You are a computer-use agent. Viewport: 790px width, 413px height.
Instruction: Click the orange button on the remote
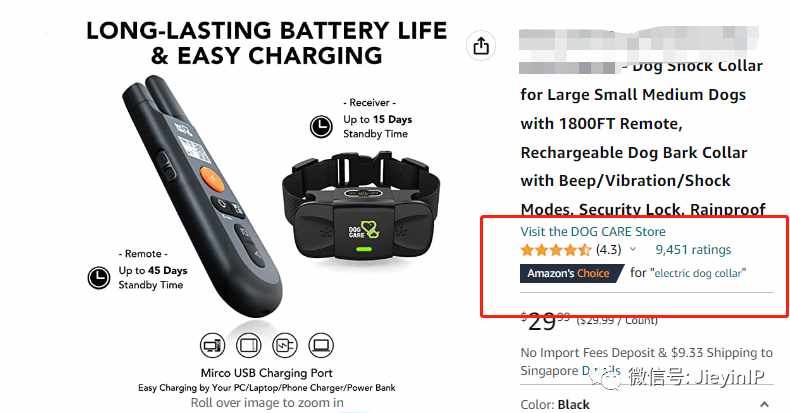[212, 179]
